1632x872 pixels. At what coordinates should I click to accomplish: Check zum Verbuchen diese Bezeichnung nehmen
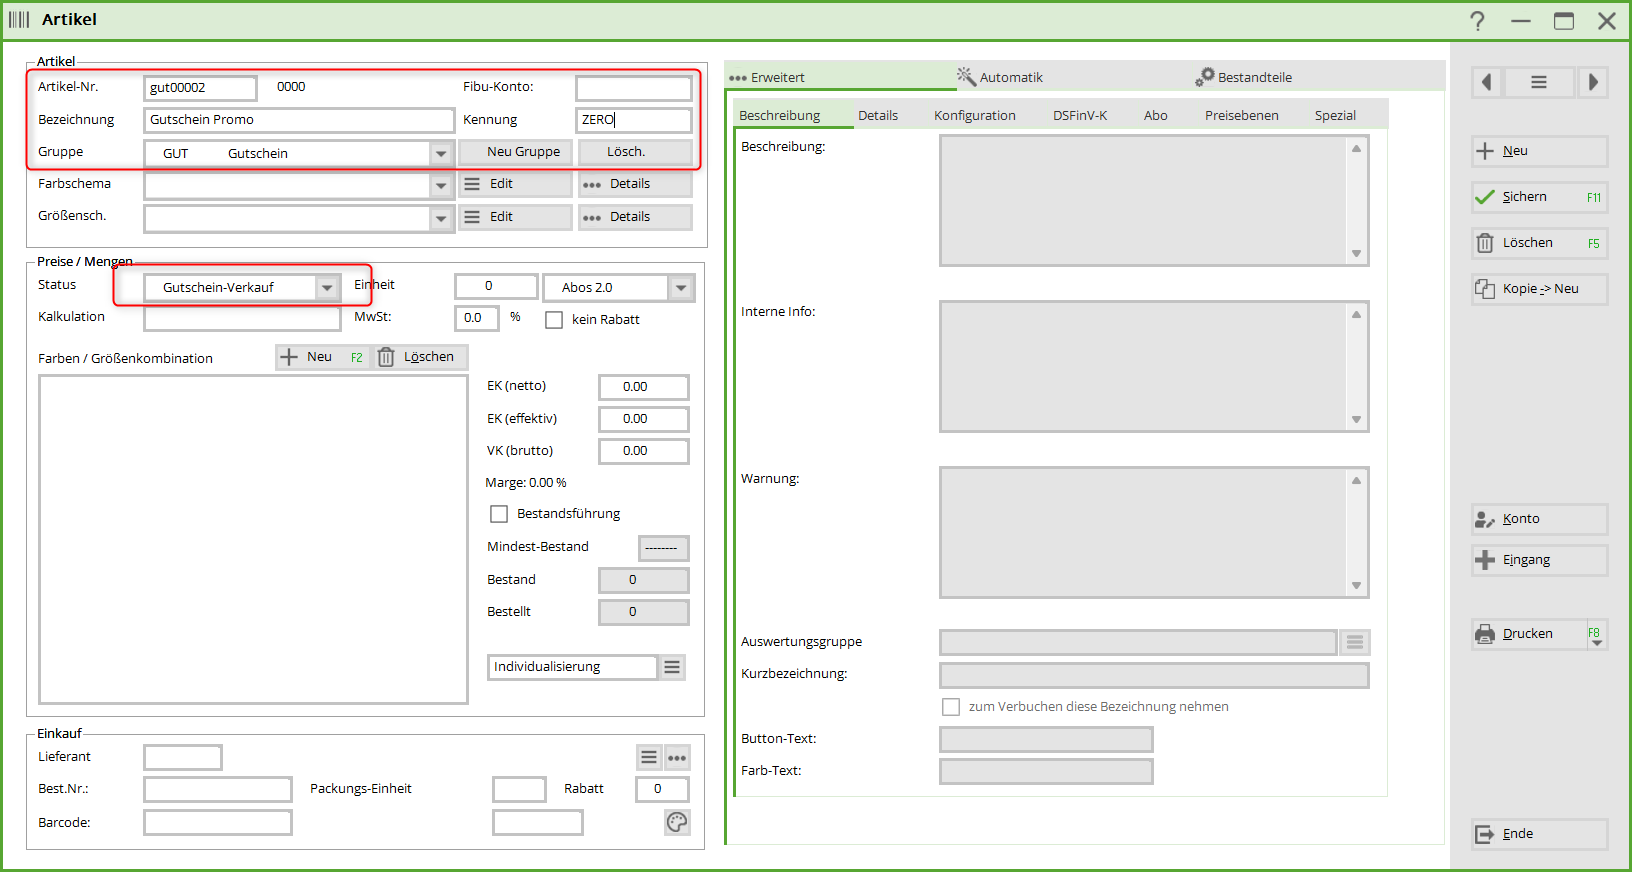pyautogui.click(x=951, y=707)
